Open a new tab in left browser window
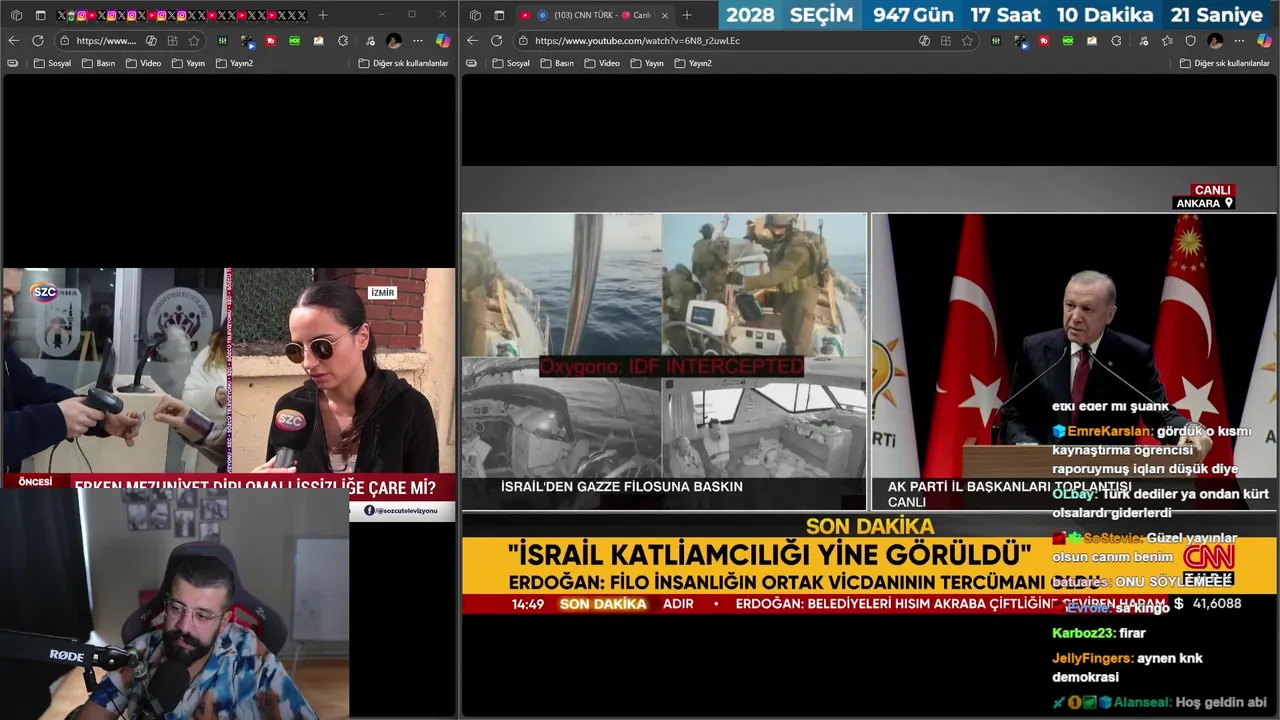 point(323,15)
